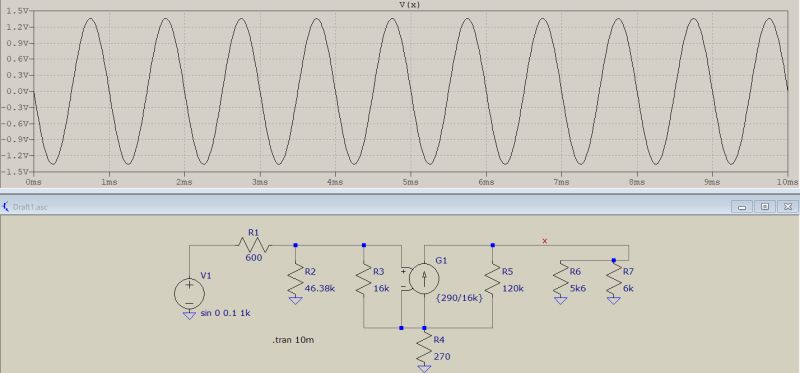
Task: Click the junction dot above R2
Action: pos(295,245)
